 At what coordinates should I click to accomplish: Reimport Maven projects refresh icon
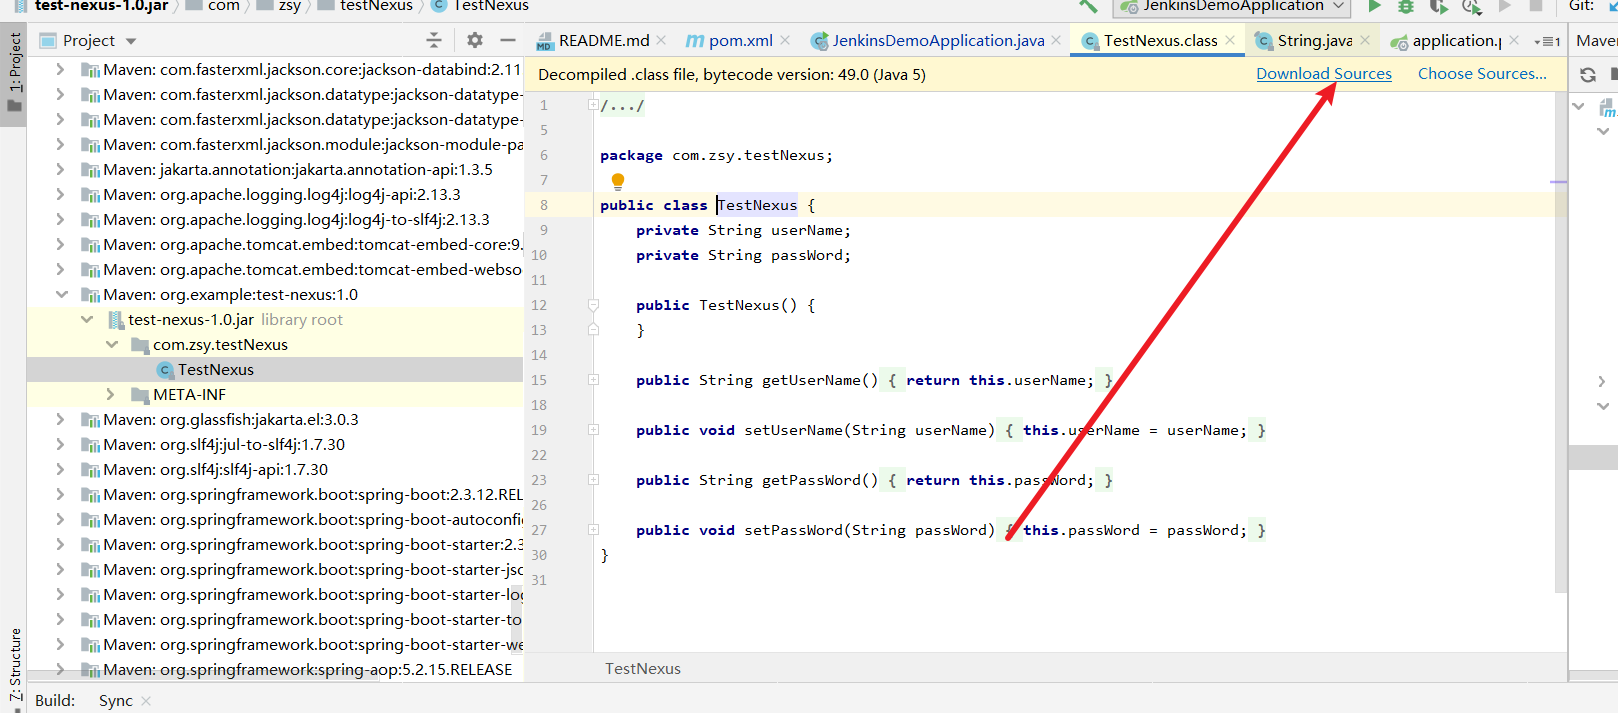click(x=1587, y=75)
